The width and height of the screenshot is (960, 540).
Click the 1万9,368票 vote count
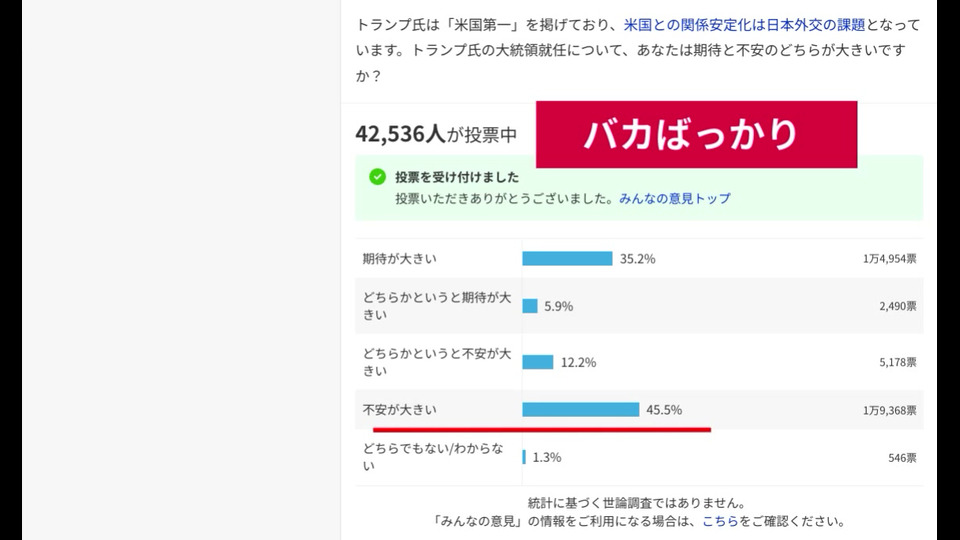click(890, 410)
